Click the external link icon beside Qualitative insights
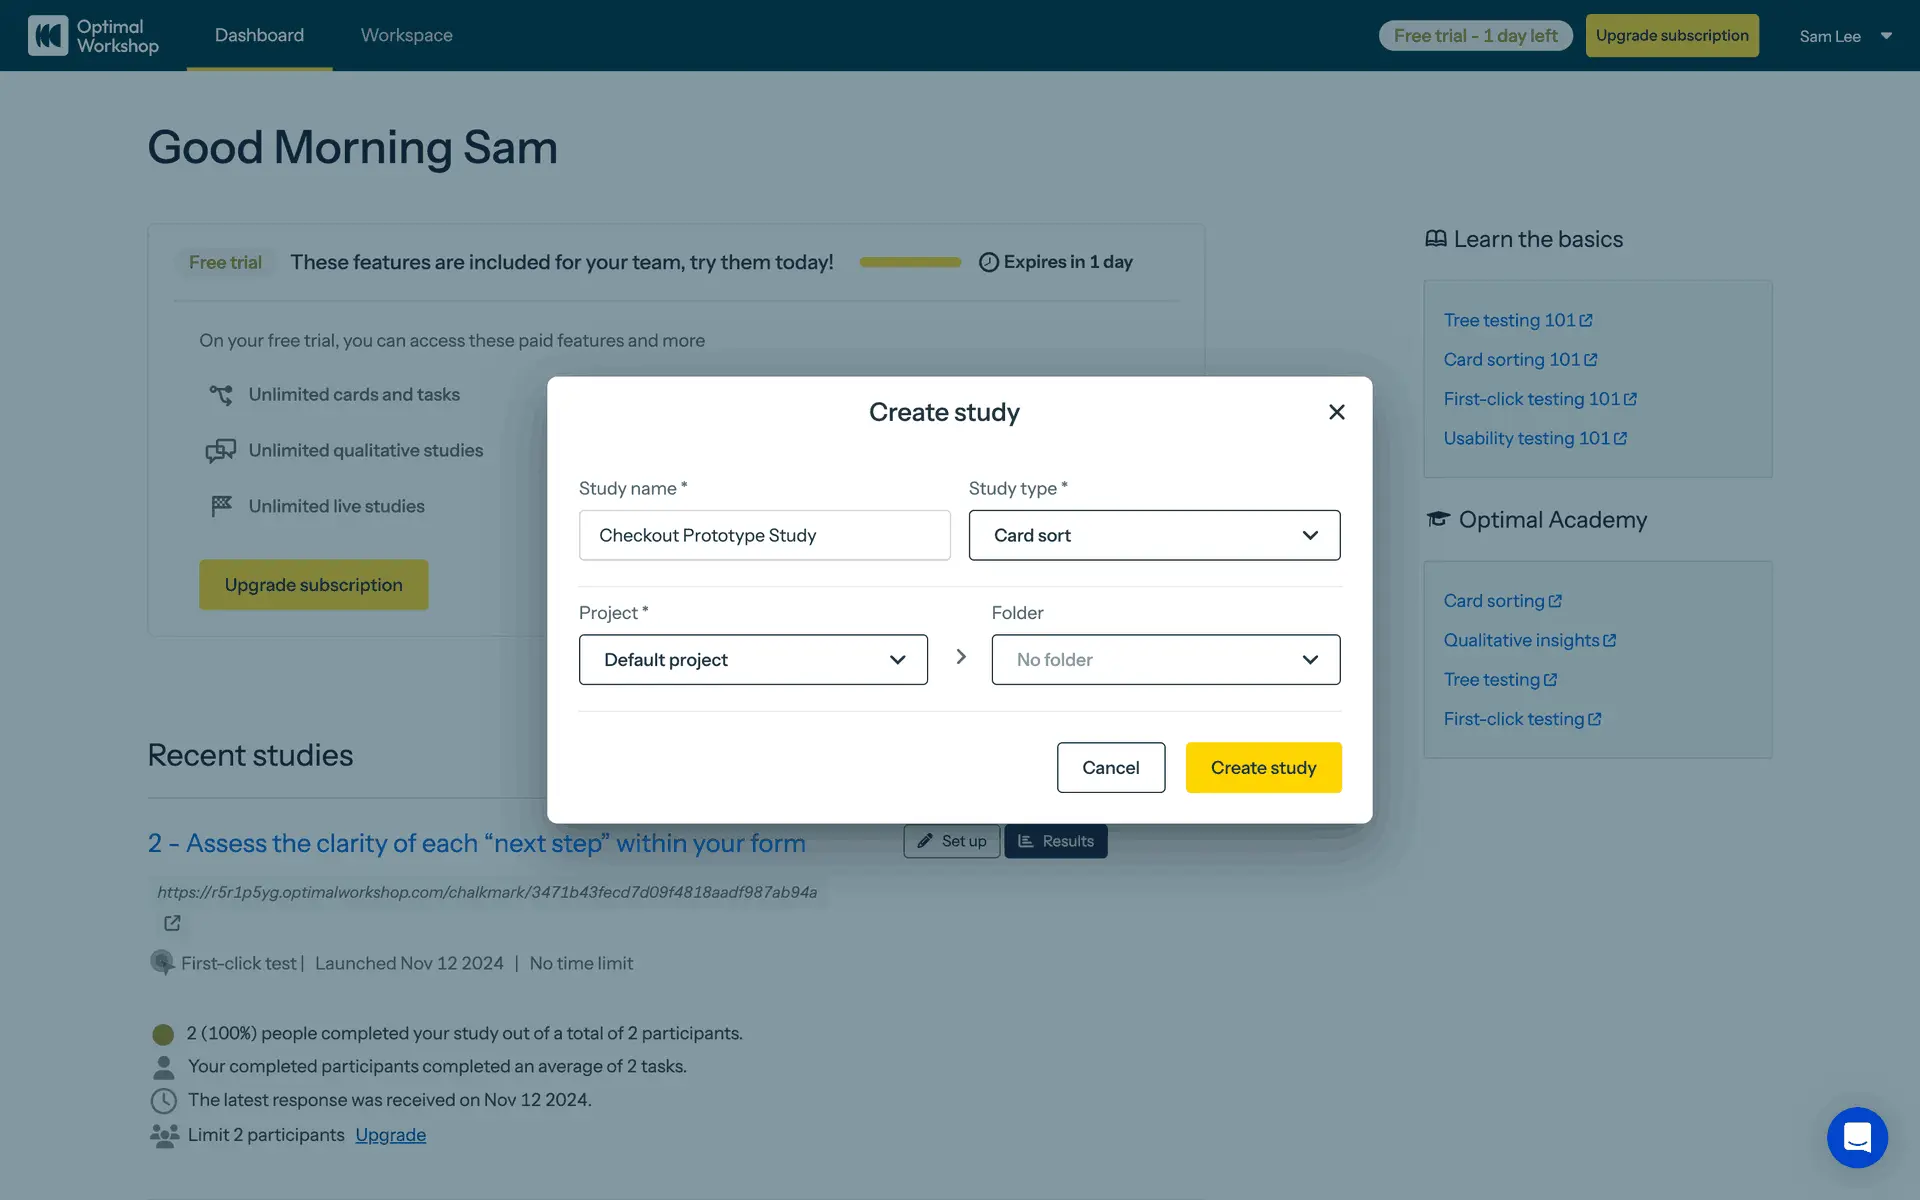The image size is (1920, 1200). [1609, 640]
